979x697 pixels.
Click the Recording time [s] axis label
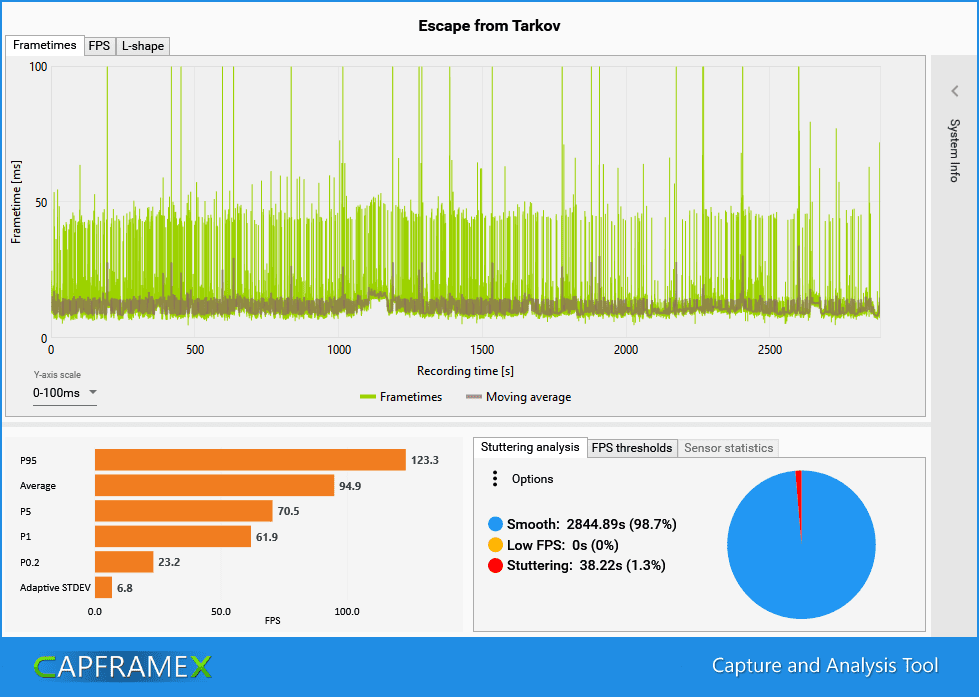pos(465,371)
